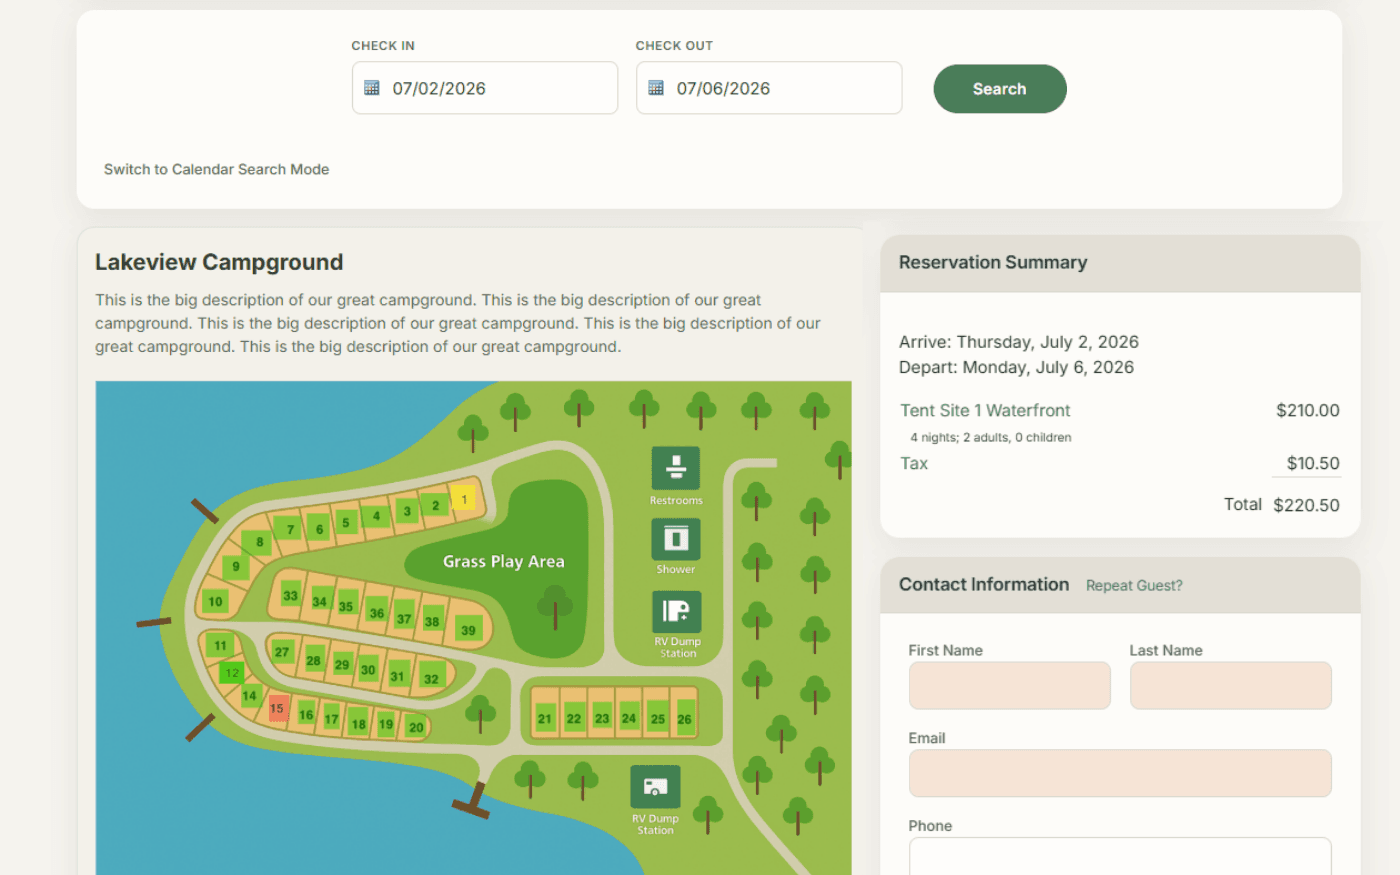Screen dimensions: 1400x875
Task: Click the Tax line link
Action: 914,463
